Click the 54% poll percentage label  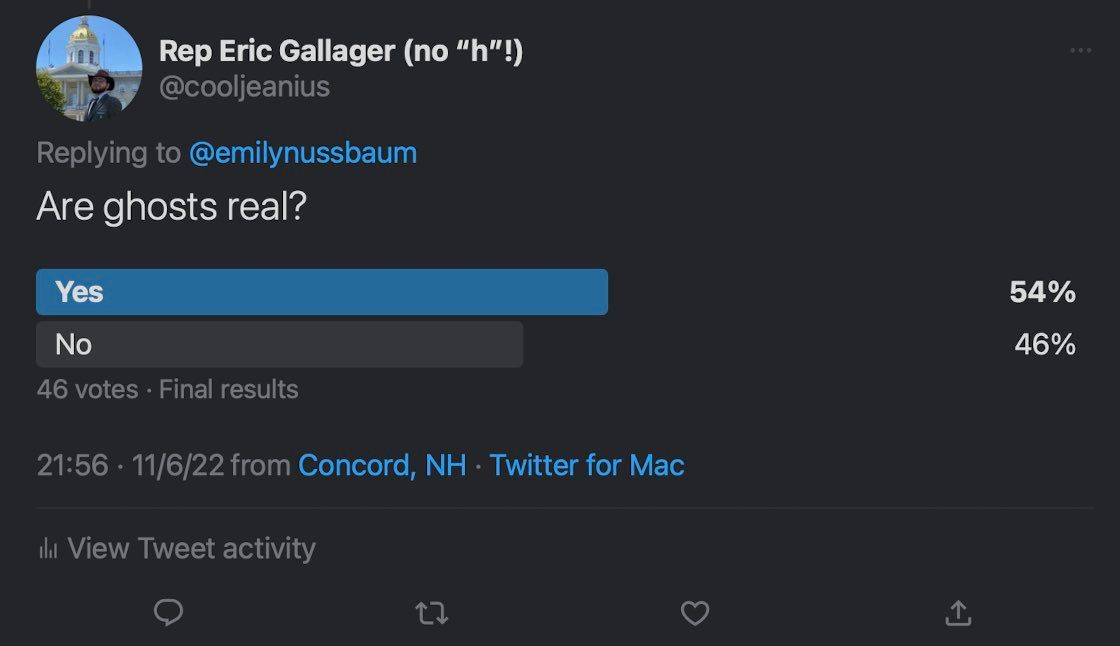tap(1042, 292)
